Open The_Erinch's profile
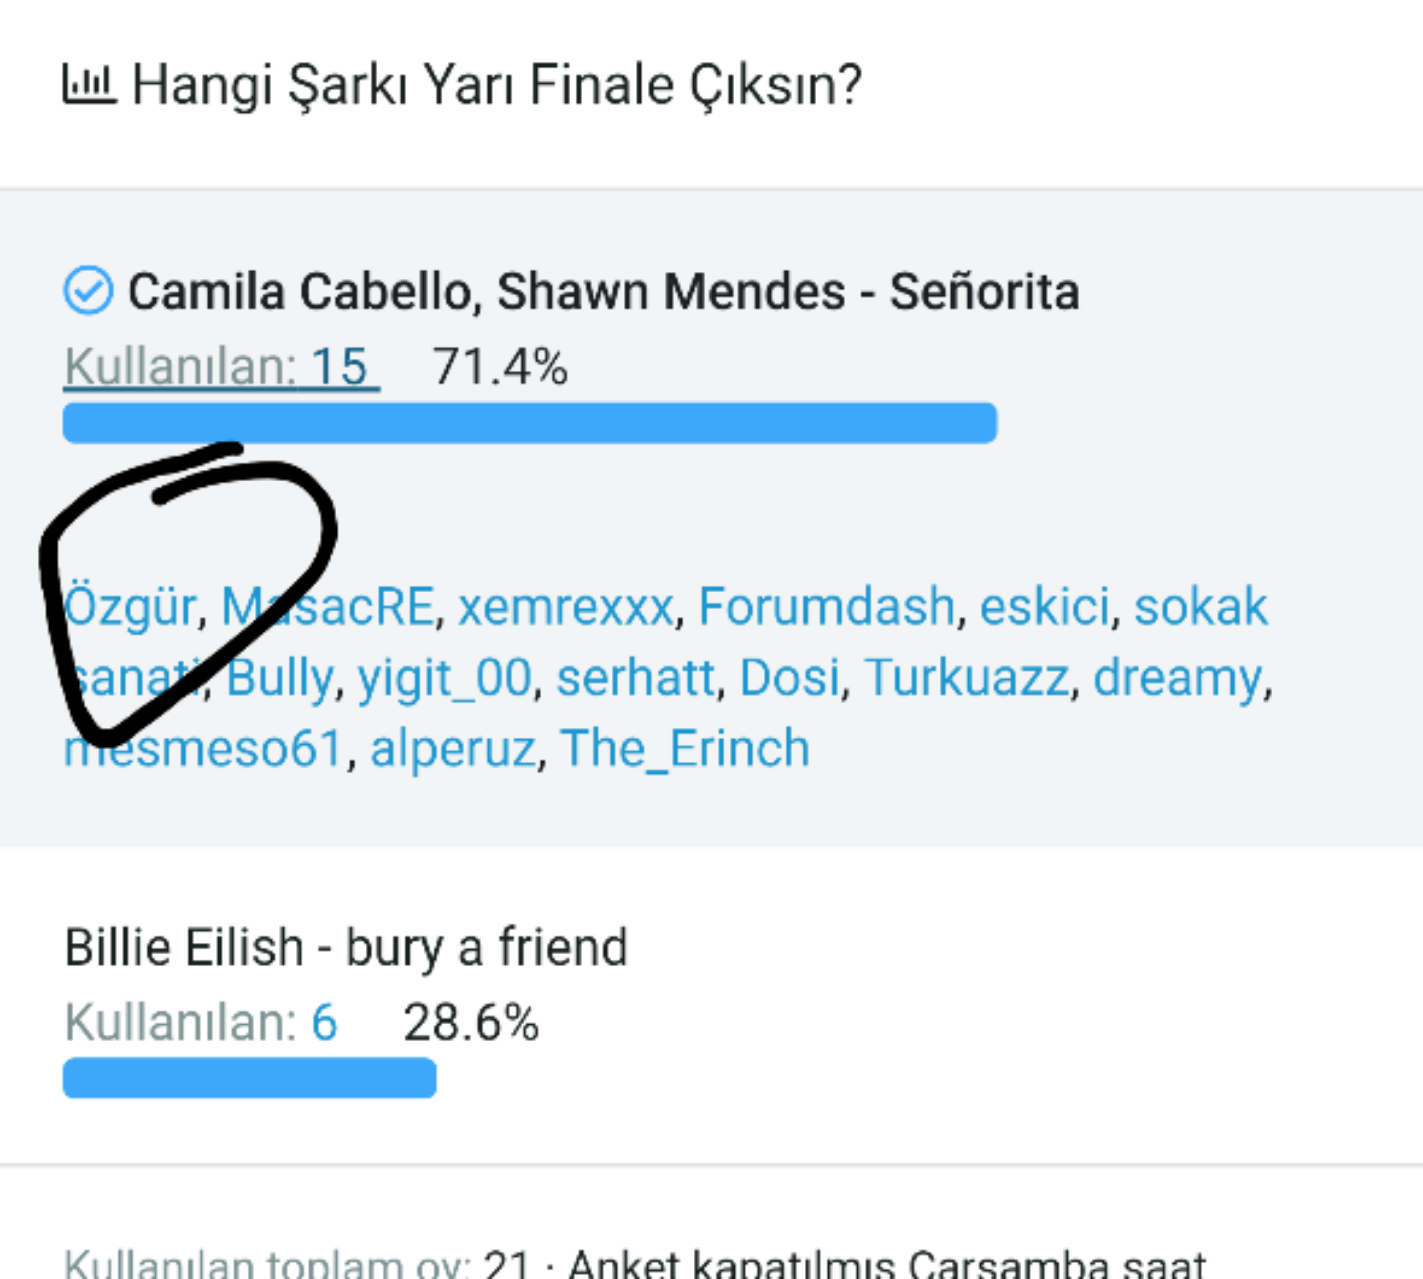1423x1279 pixels. pyautogui.click(x=685, y=749)
